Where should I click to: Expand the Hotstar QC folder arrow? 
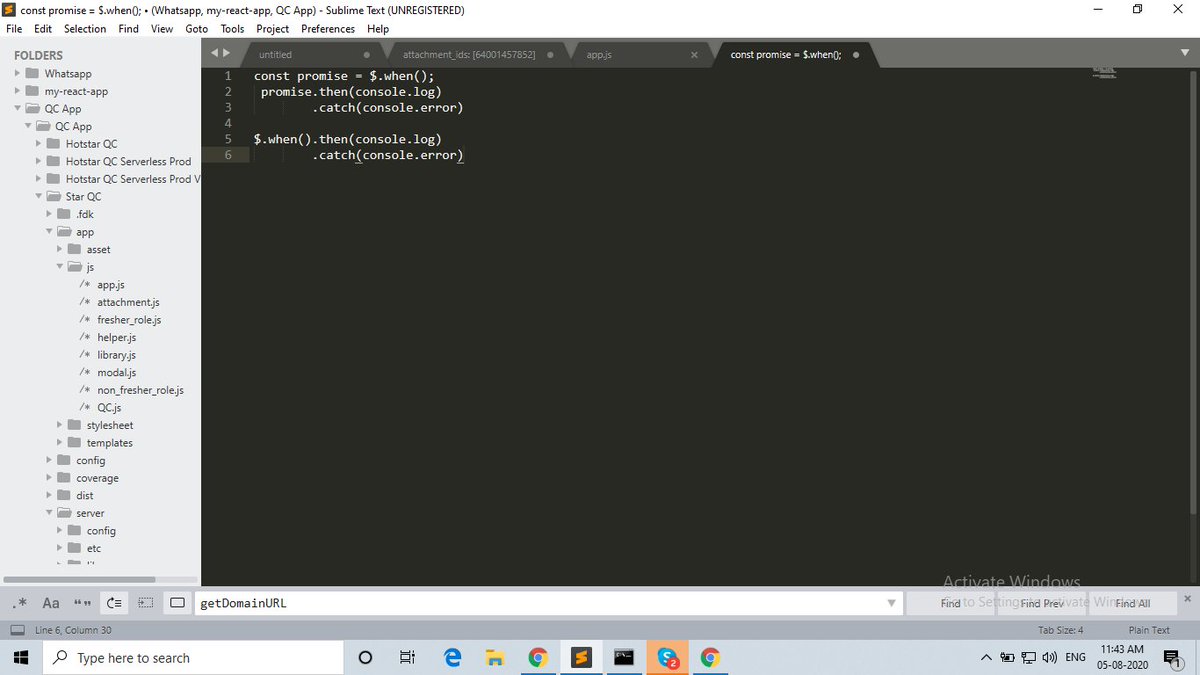point(39,144)
